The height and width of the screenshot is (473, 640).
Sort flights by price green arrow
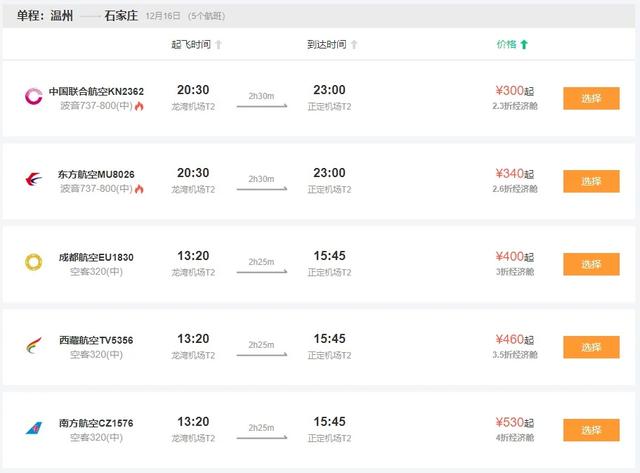(x=524, y=45)
